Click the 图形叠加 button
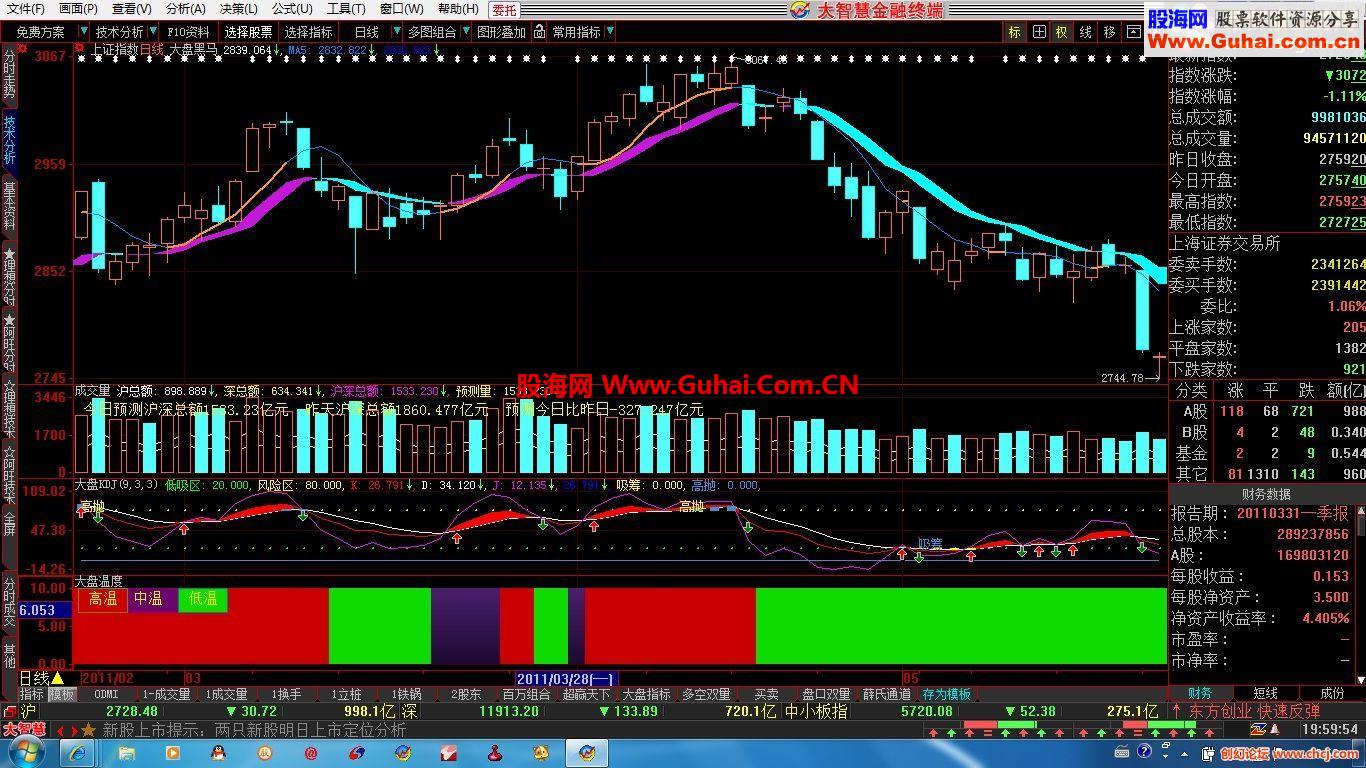Image resolution: width=1366 pixels, height=768 pixels. [x=501, y=32]
